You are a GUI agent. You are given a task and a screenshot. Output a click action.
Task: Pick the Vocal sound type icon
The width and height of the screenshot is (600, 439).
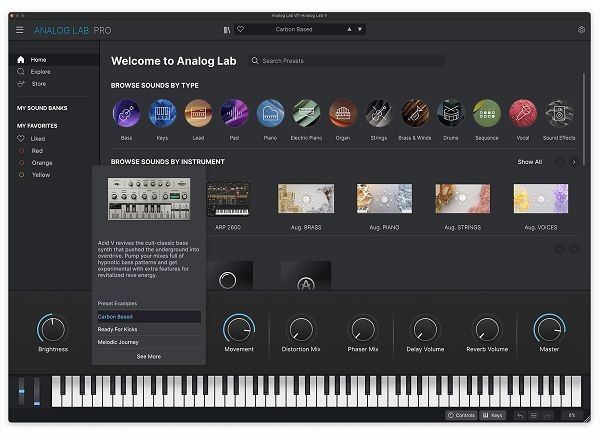click(523, 113)
